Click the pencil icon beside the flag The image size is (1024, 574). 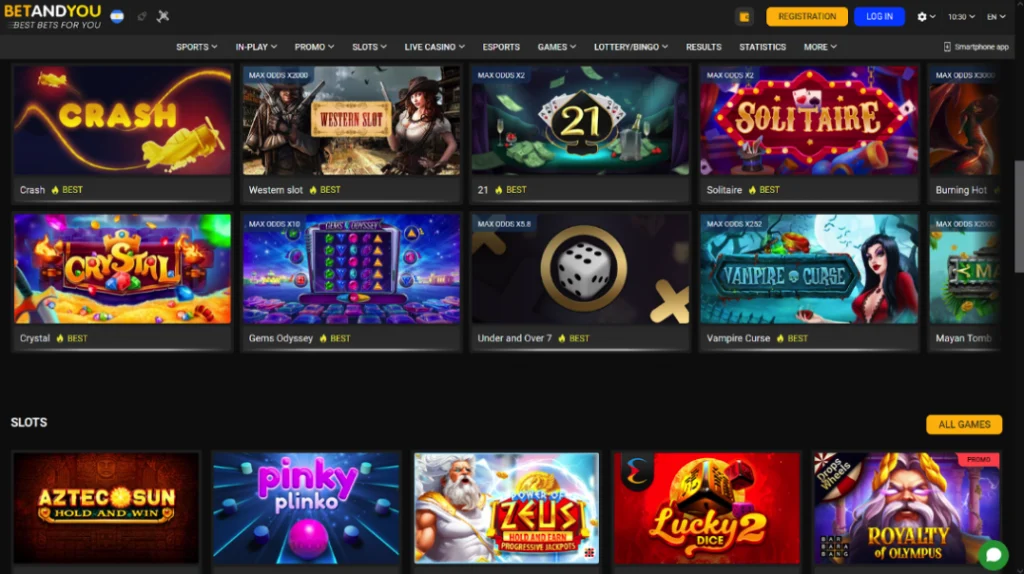click(x=142, y=16)
